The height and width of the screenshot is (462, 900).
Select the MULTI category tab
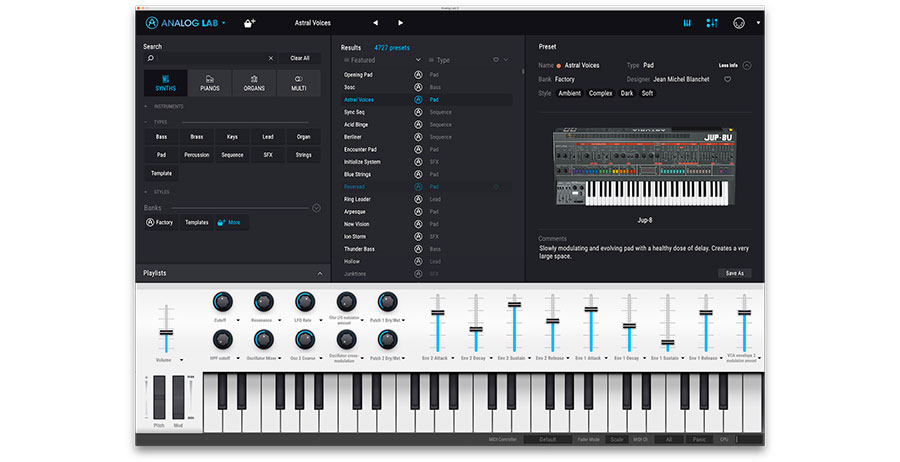click(x=298, y=83)
